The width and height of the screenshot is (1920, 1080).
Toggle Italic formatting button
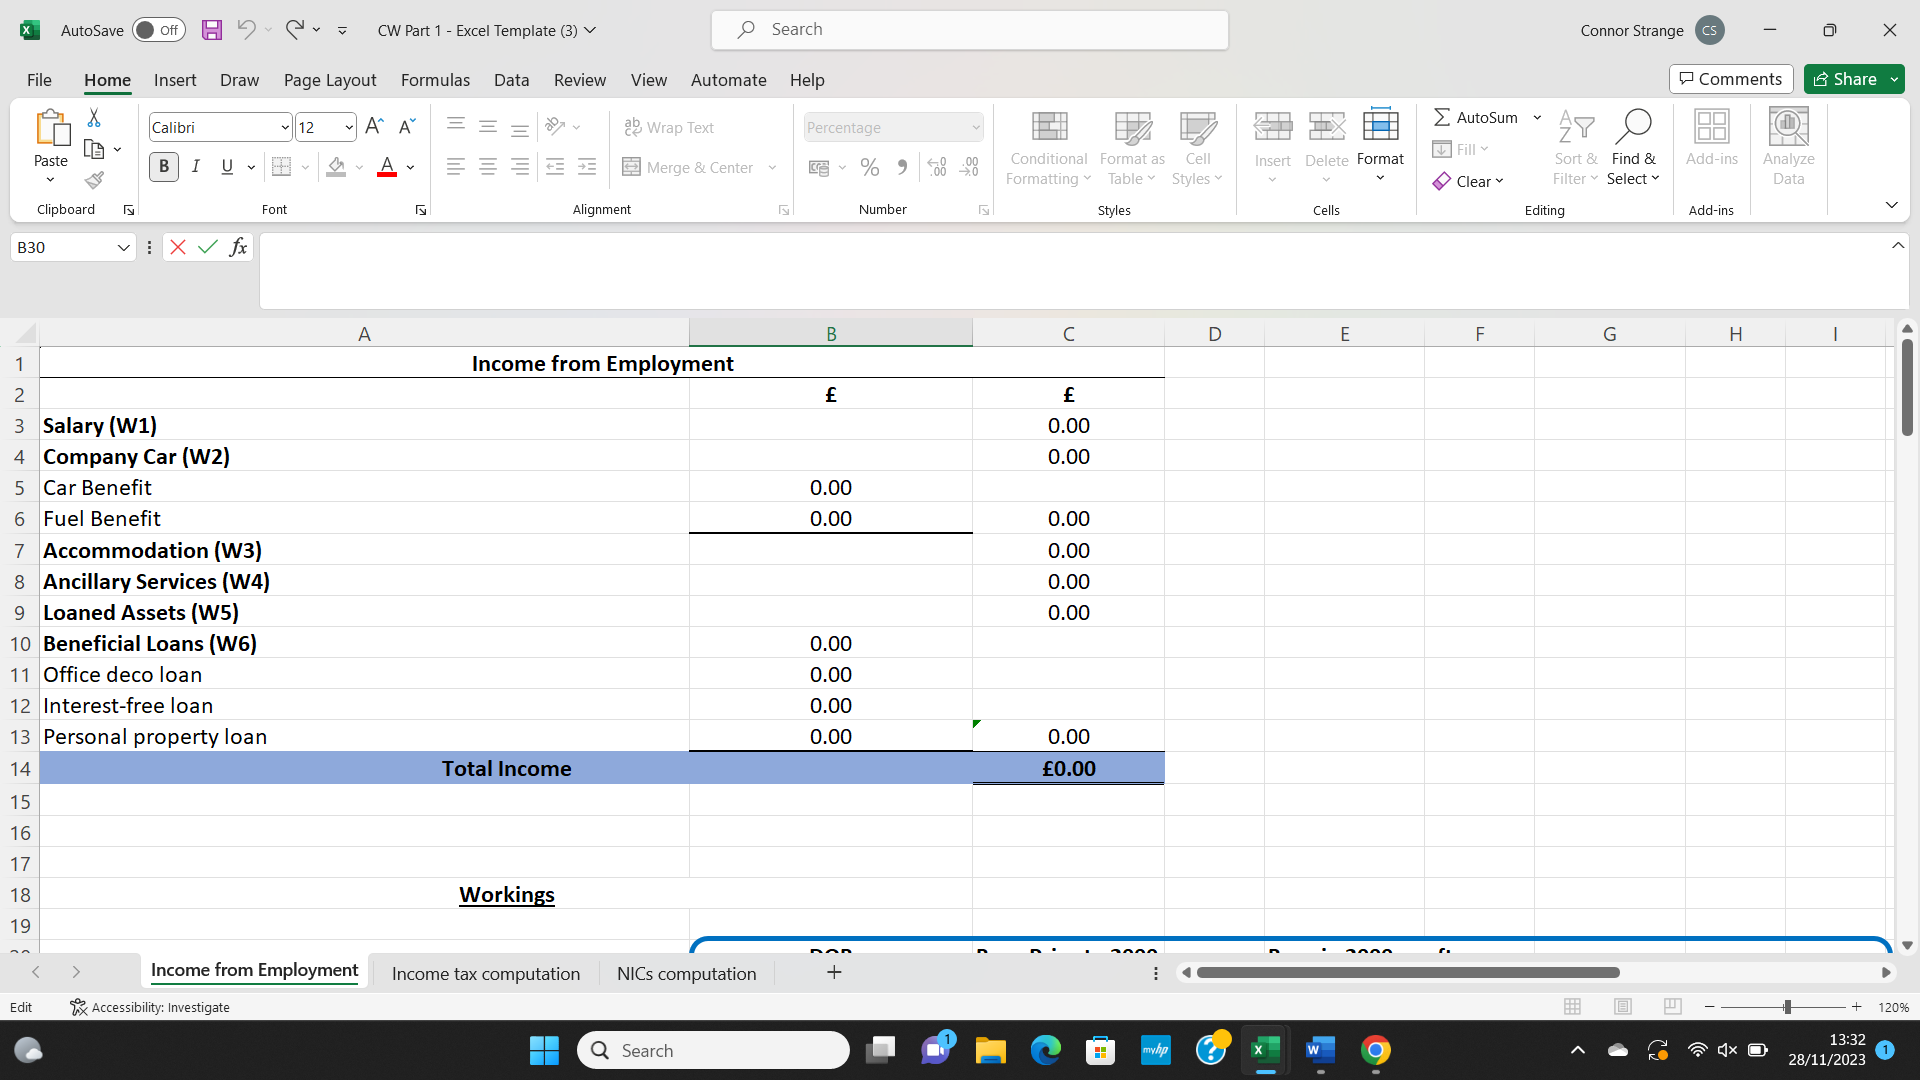(x=196, y=167)
